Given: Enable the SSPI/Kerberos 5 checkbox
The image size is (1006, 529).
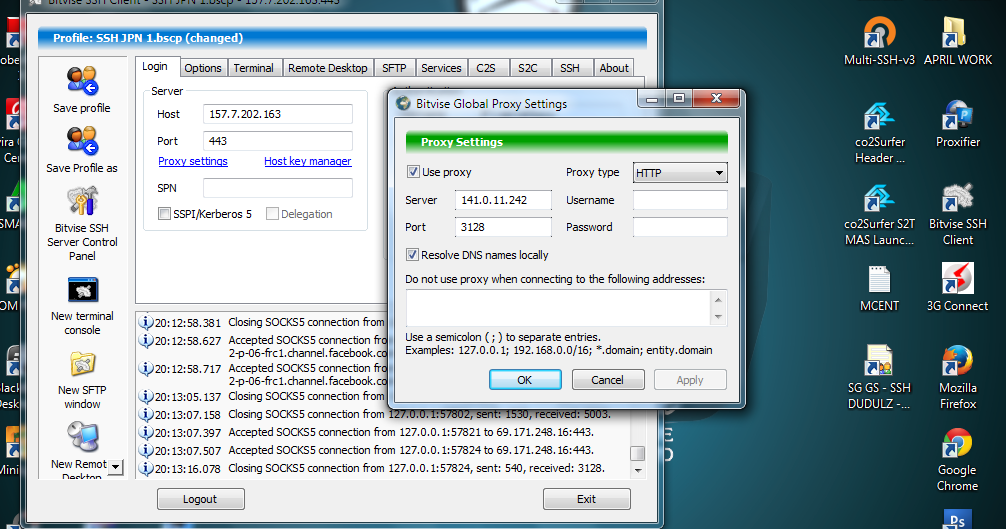Looking at the screenshot, I should click(164, 214).
